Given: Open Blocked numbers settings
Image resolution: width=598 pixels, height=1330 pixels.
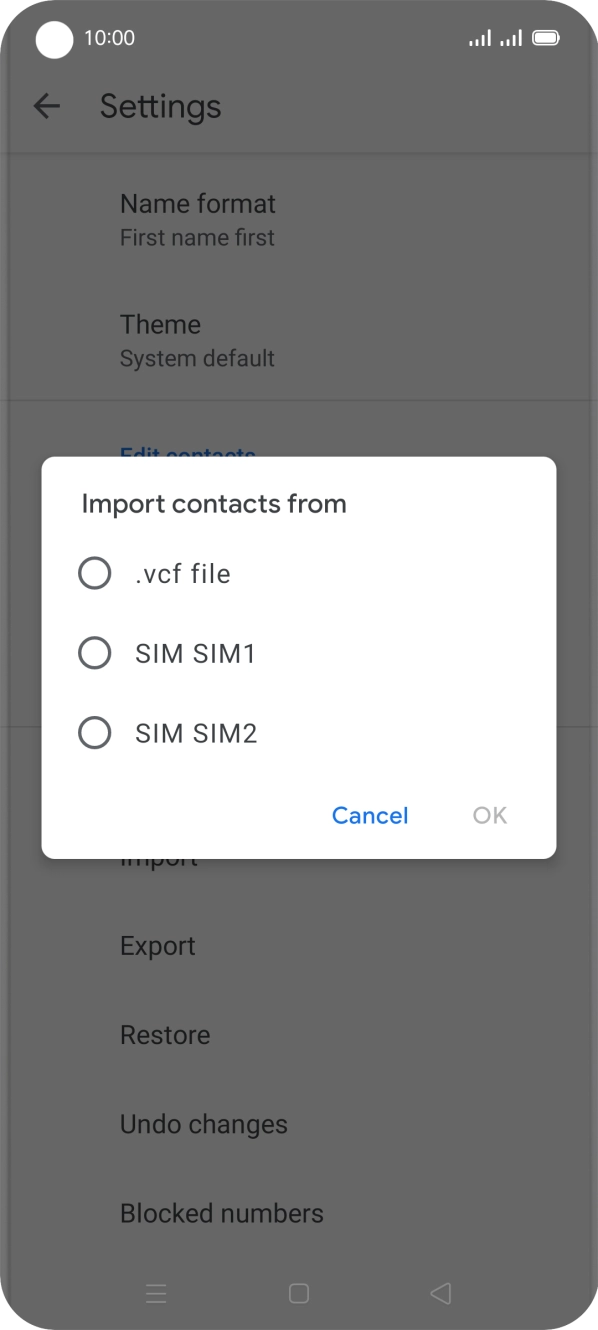Looking at the screenshot, I should (221, 1212).
